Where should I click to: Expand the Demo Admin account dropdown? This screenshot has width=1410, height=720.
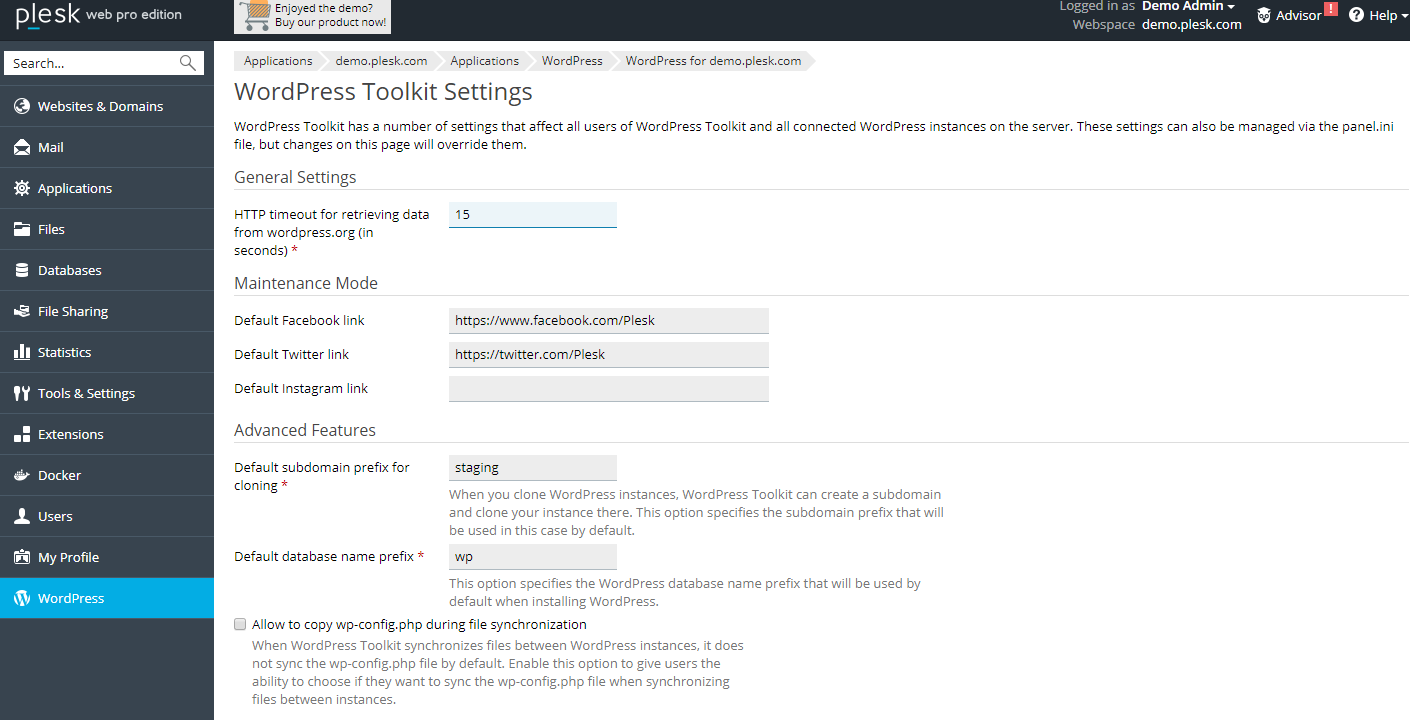point(1188,6)
